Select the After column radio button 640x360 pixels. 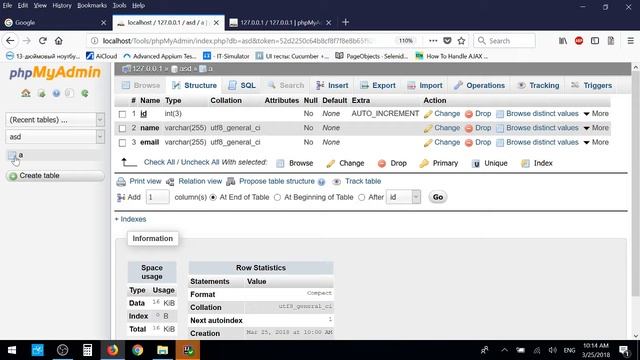[362, 198]
